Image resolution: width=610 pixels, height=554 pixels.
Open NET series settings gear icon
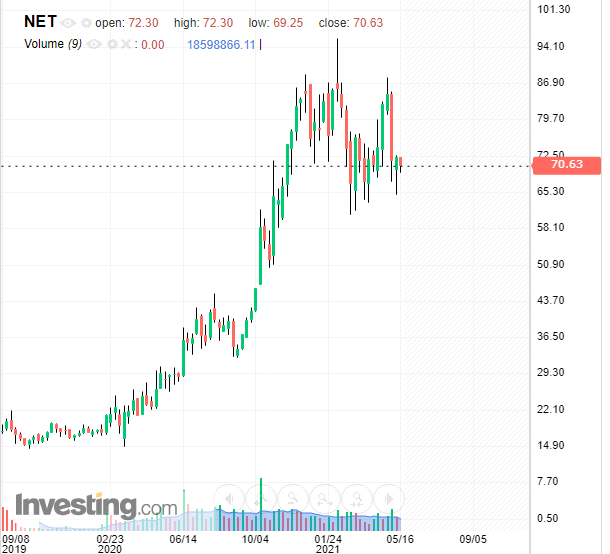[85, 22]
